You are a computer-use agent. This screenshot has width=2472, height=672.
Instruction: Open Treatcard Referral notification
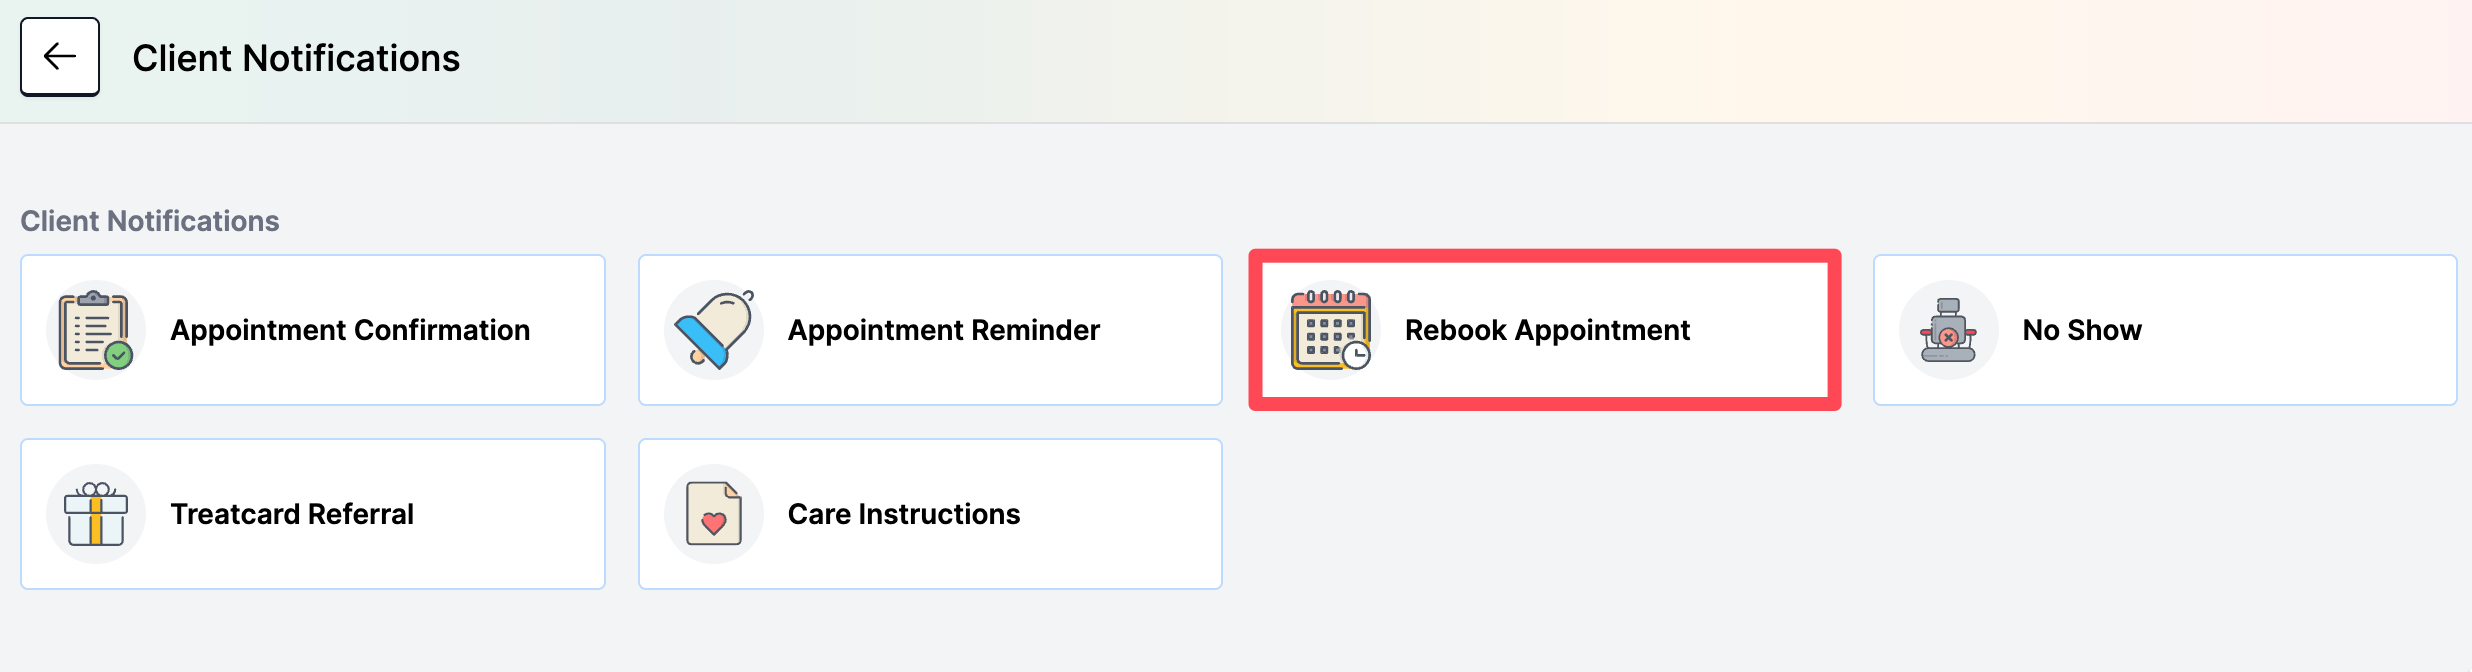313,514
